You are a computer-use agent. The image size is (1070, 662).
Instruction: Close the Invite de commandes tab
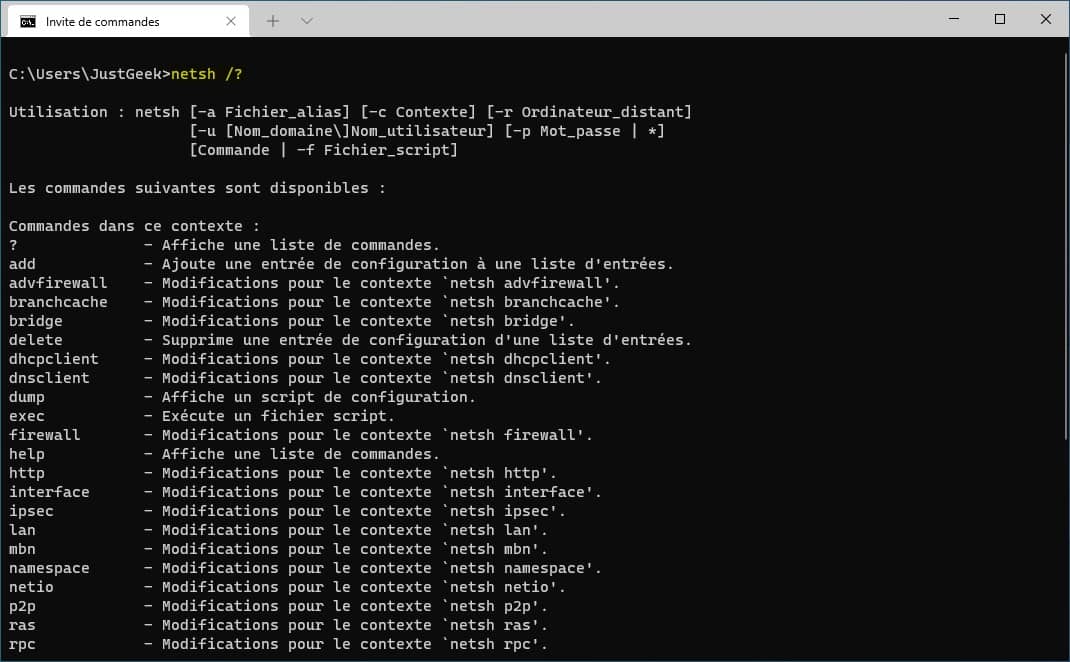point(231,21)
